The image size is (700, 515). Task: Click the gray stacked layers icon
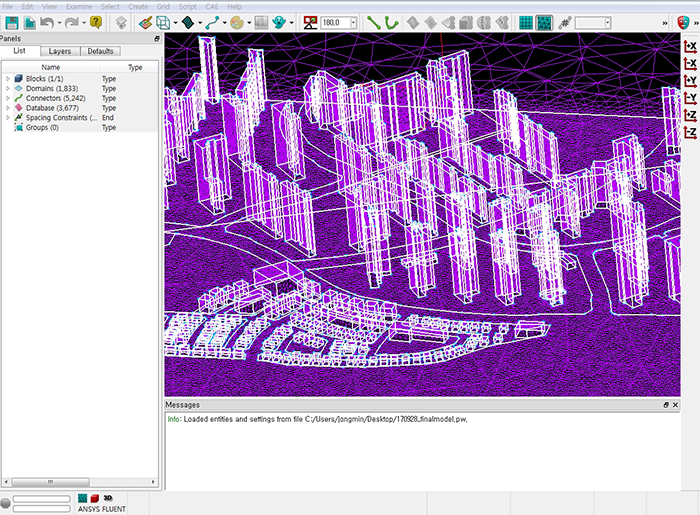[x=121, y=22]
